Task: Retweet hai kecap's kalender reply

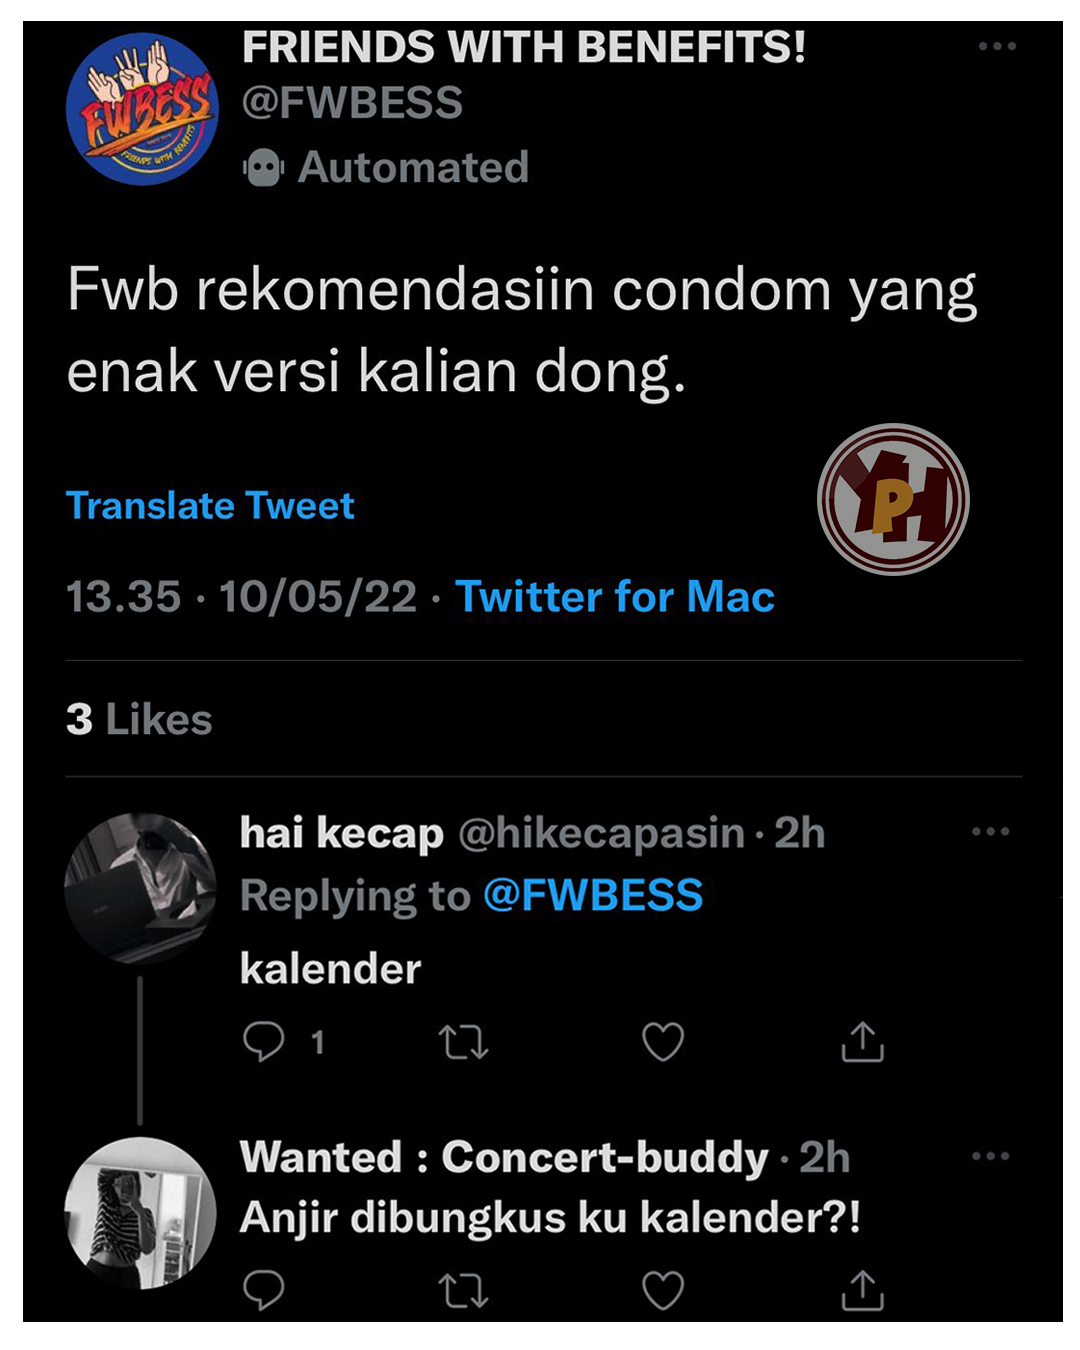Action: (464, 1042)
